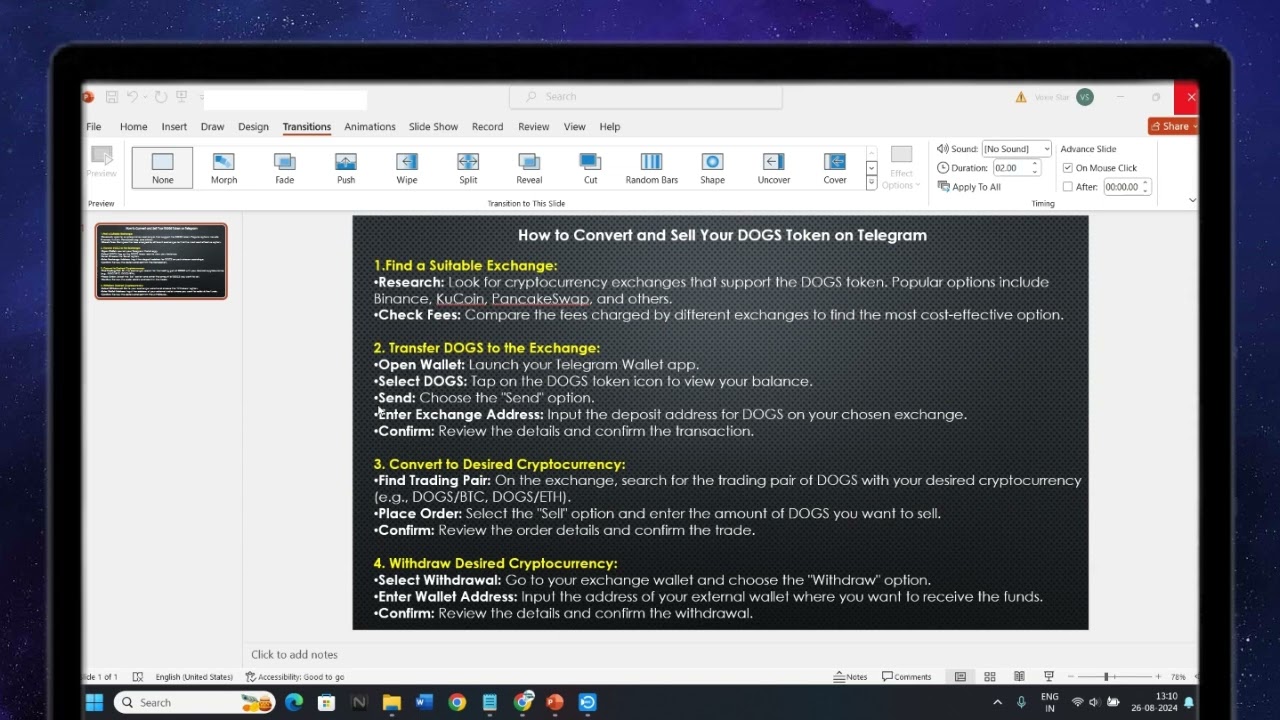
Task: Increase the After time spinner
Action: (x=1146, y=184)
